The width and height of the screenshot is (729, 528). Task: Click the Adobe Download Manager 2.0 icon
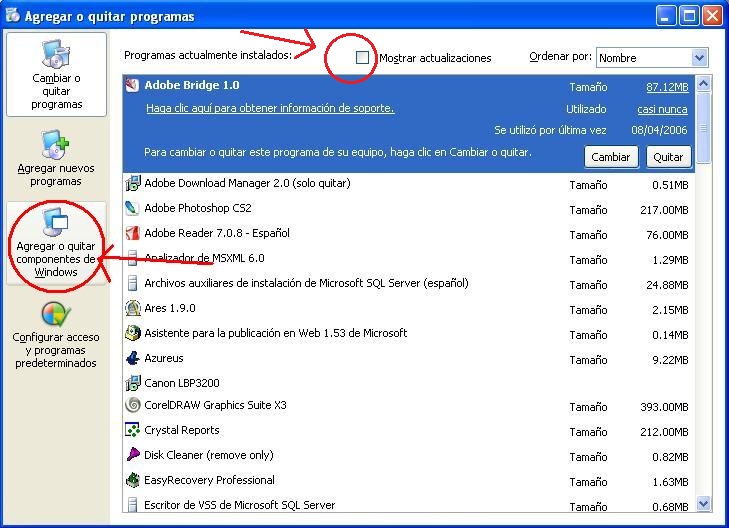tap(133, 183)
